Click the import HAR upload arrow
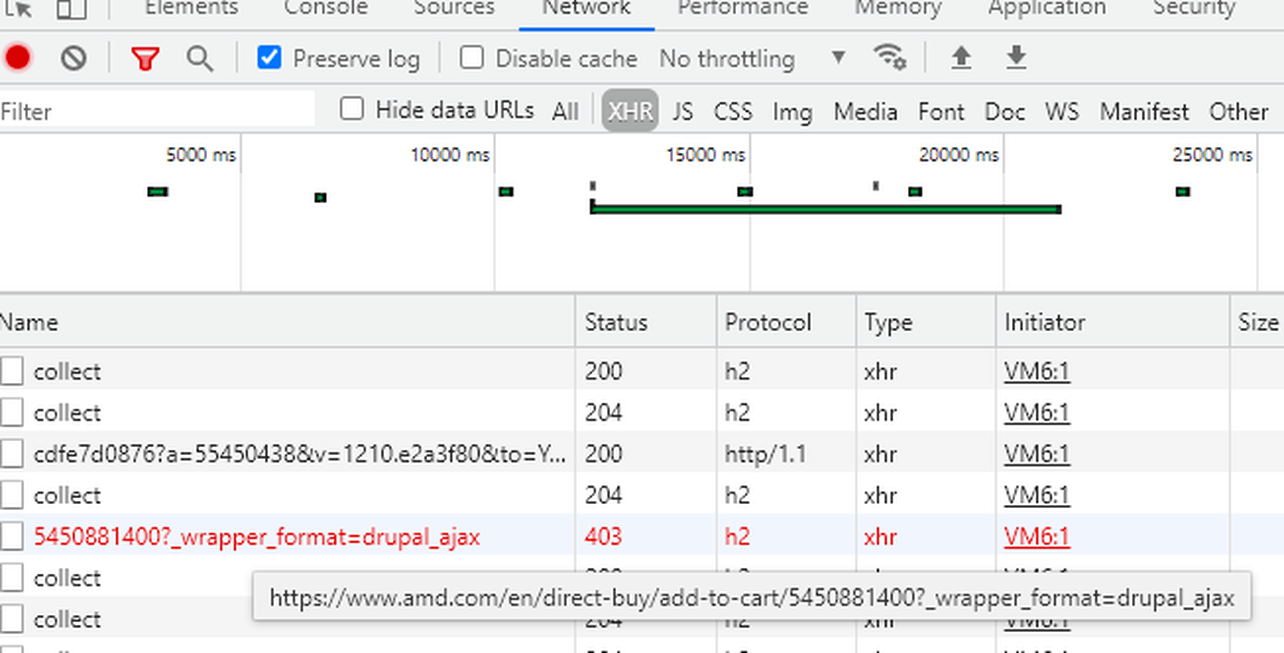The width and height of the screenshot is (1284, 653). click(x=961, y=58)
